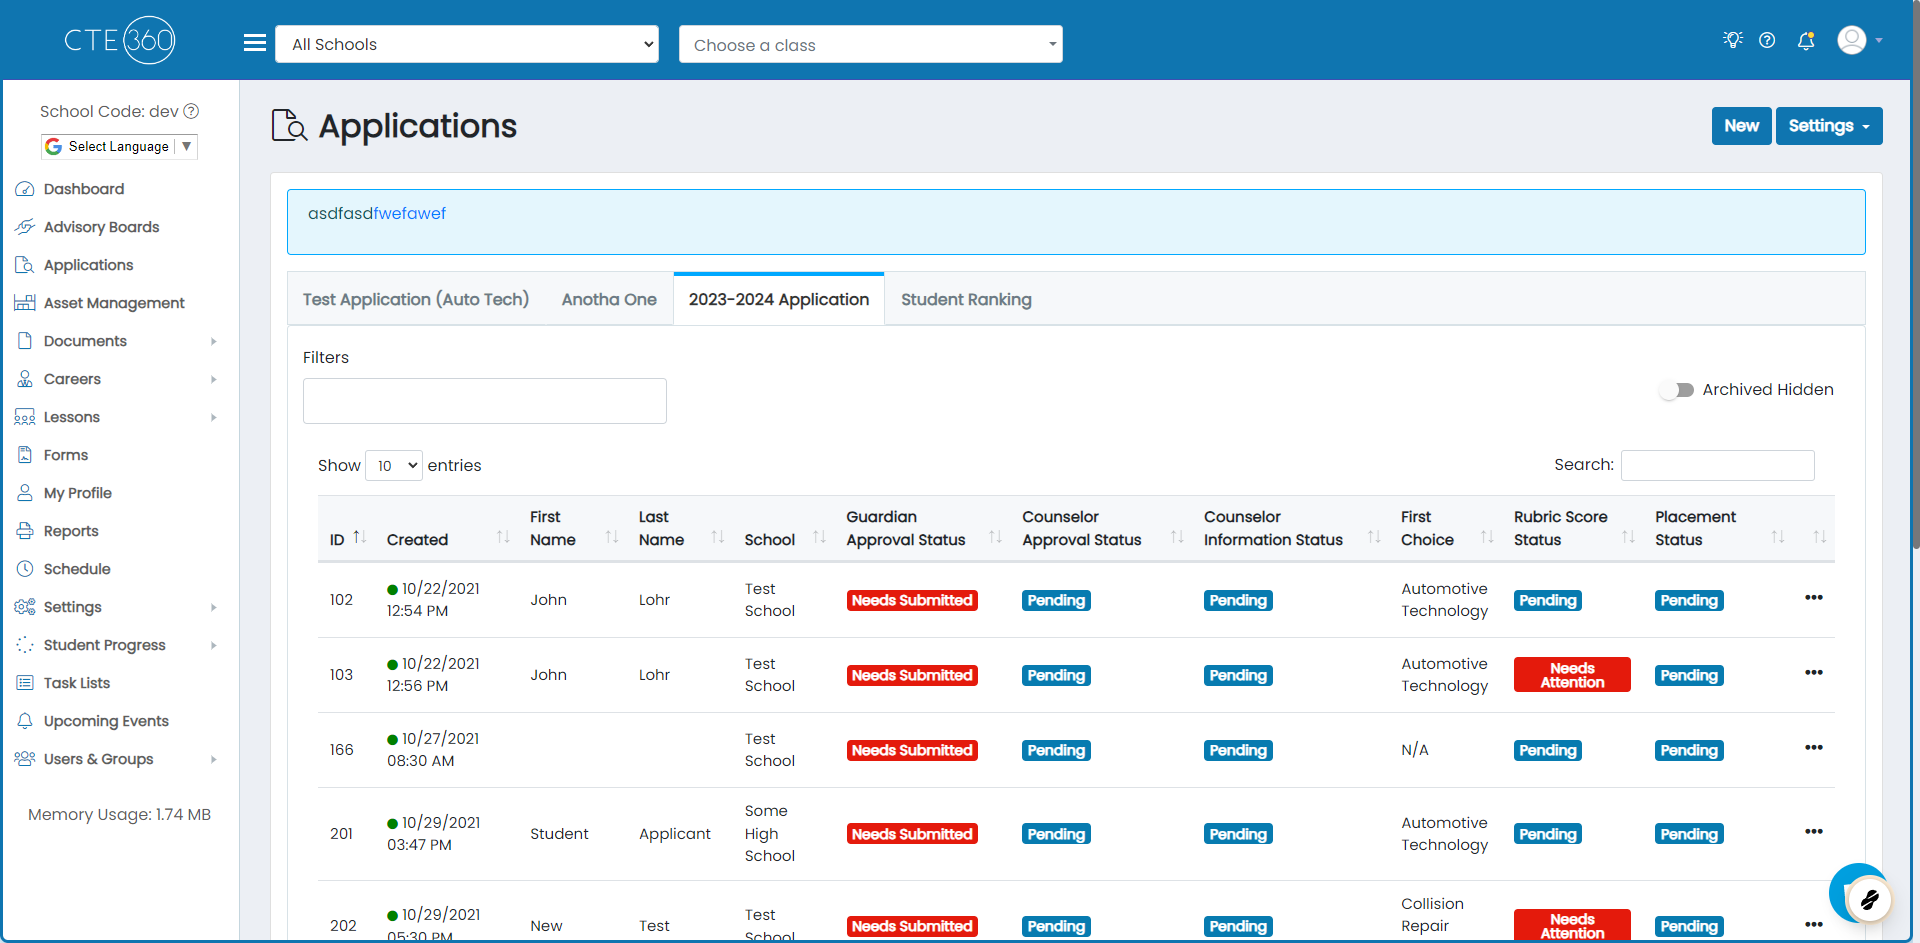
Task: Click the hamburger menu icon
Action: point(255,43)
